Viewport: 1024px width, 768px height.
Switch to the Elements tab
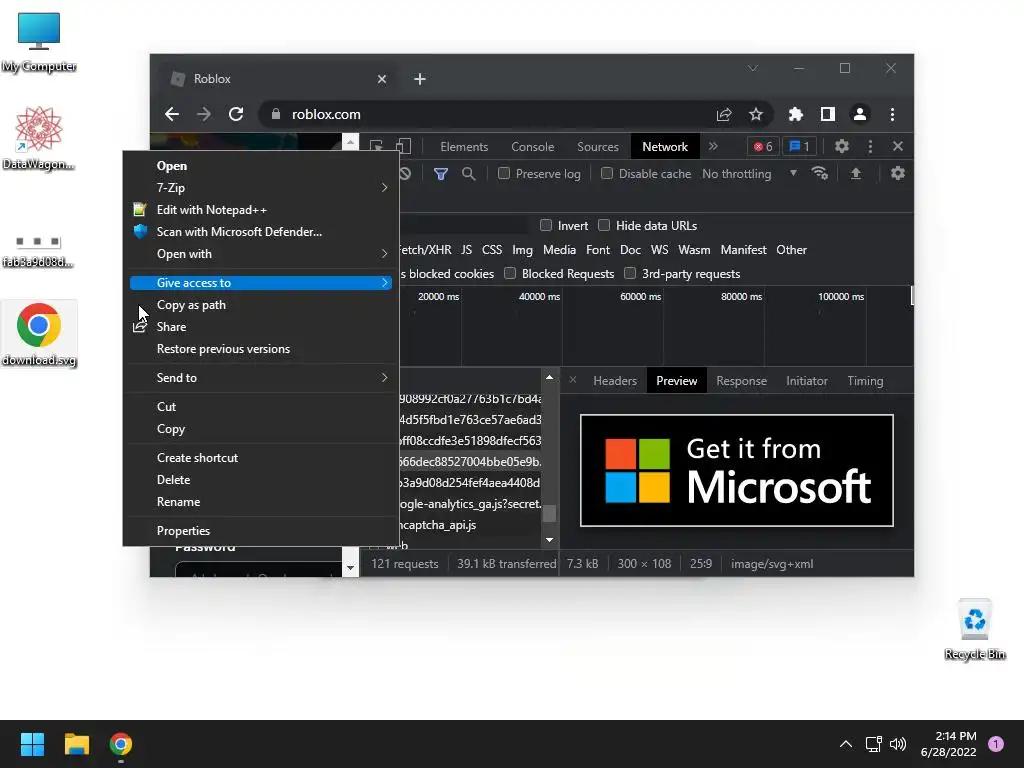[464, 146]
